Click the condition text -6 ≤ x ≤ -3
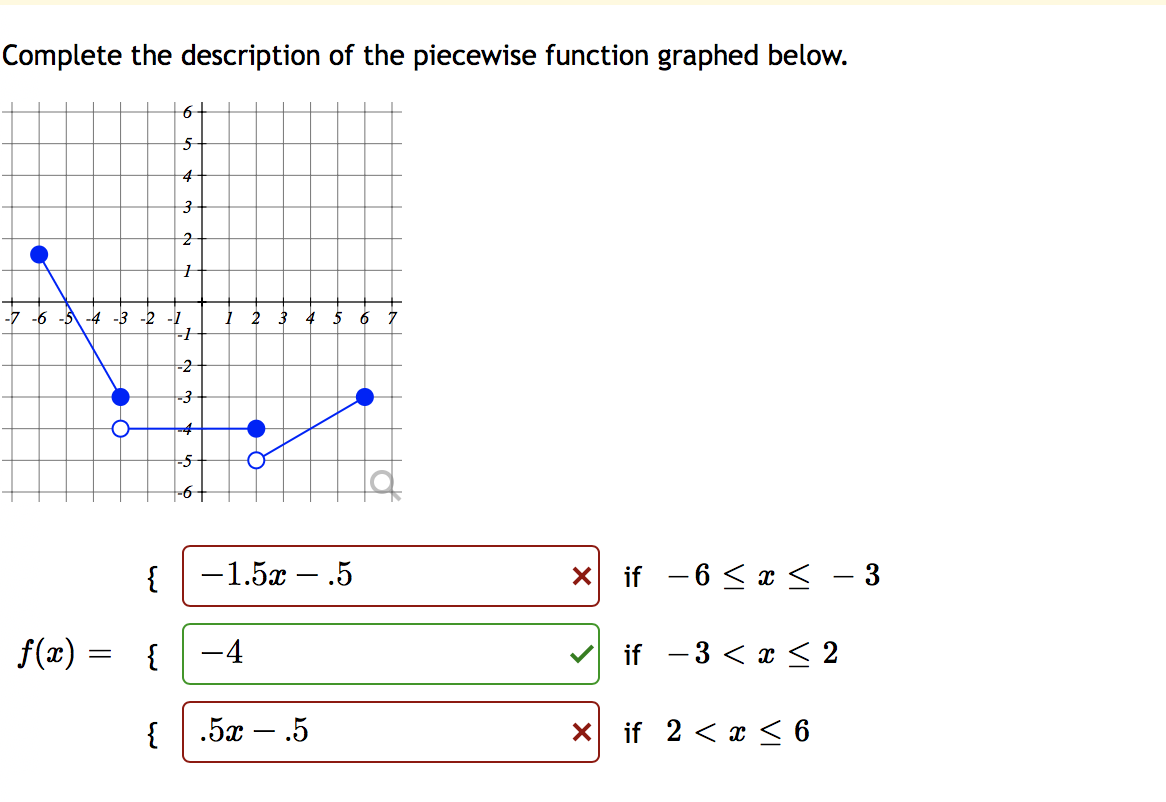Viewport: 1166px width, 802px height. (770, 577)
